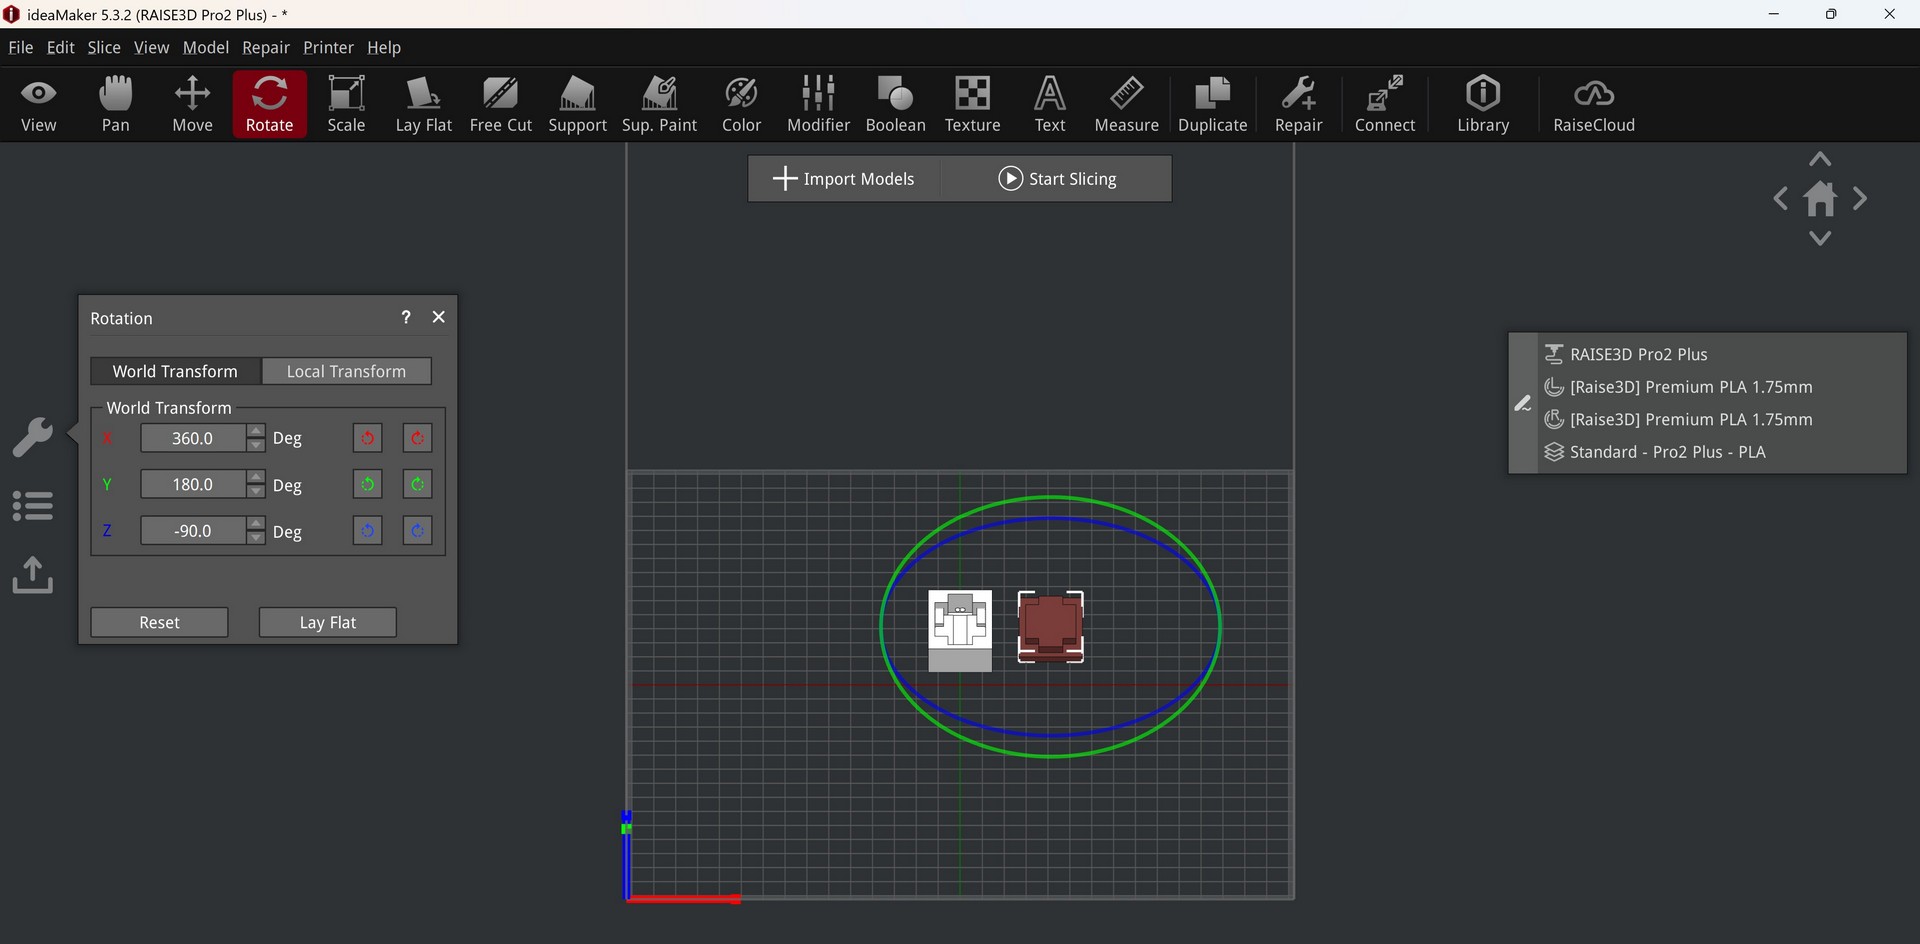Select the View tool in toolbar
The width and height of the screenshot is (1920, 944).
point(39,104)
